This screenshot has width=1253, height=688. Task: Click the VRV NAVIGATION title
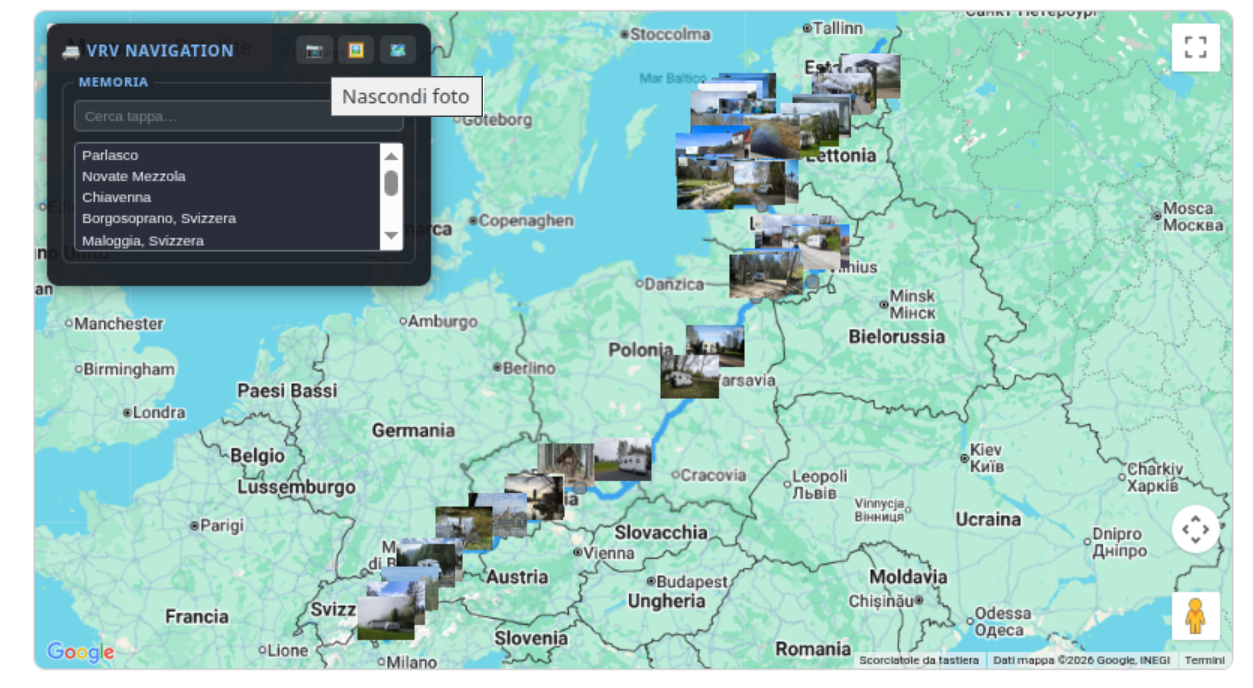pyautogui.click(x=160, y=51)
